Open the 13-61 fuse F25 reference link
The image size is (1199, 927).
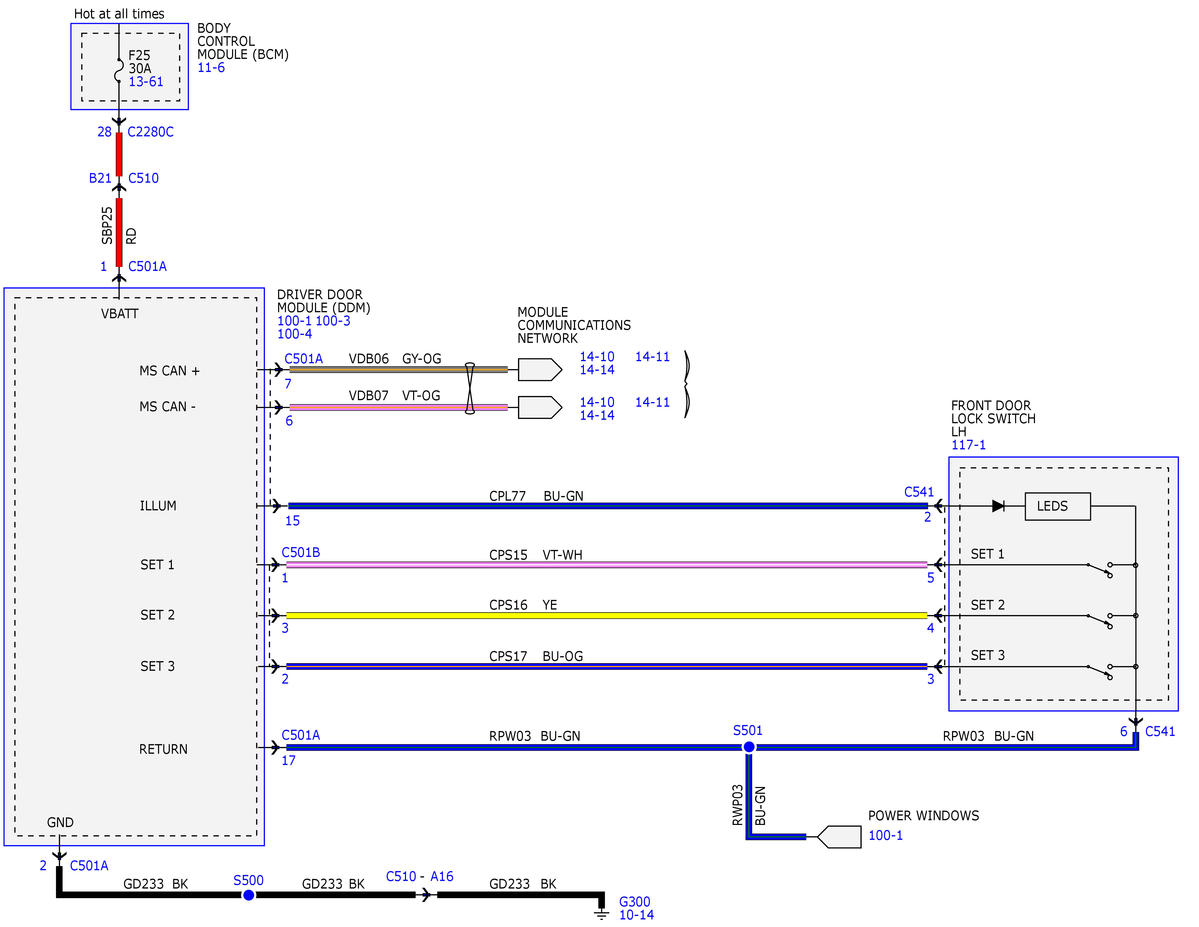tap(145, 82)
